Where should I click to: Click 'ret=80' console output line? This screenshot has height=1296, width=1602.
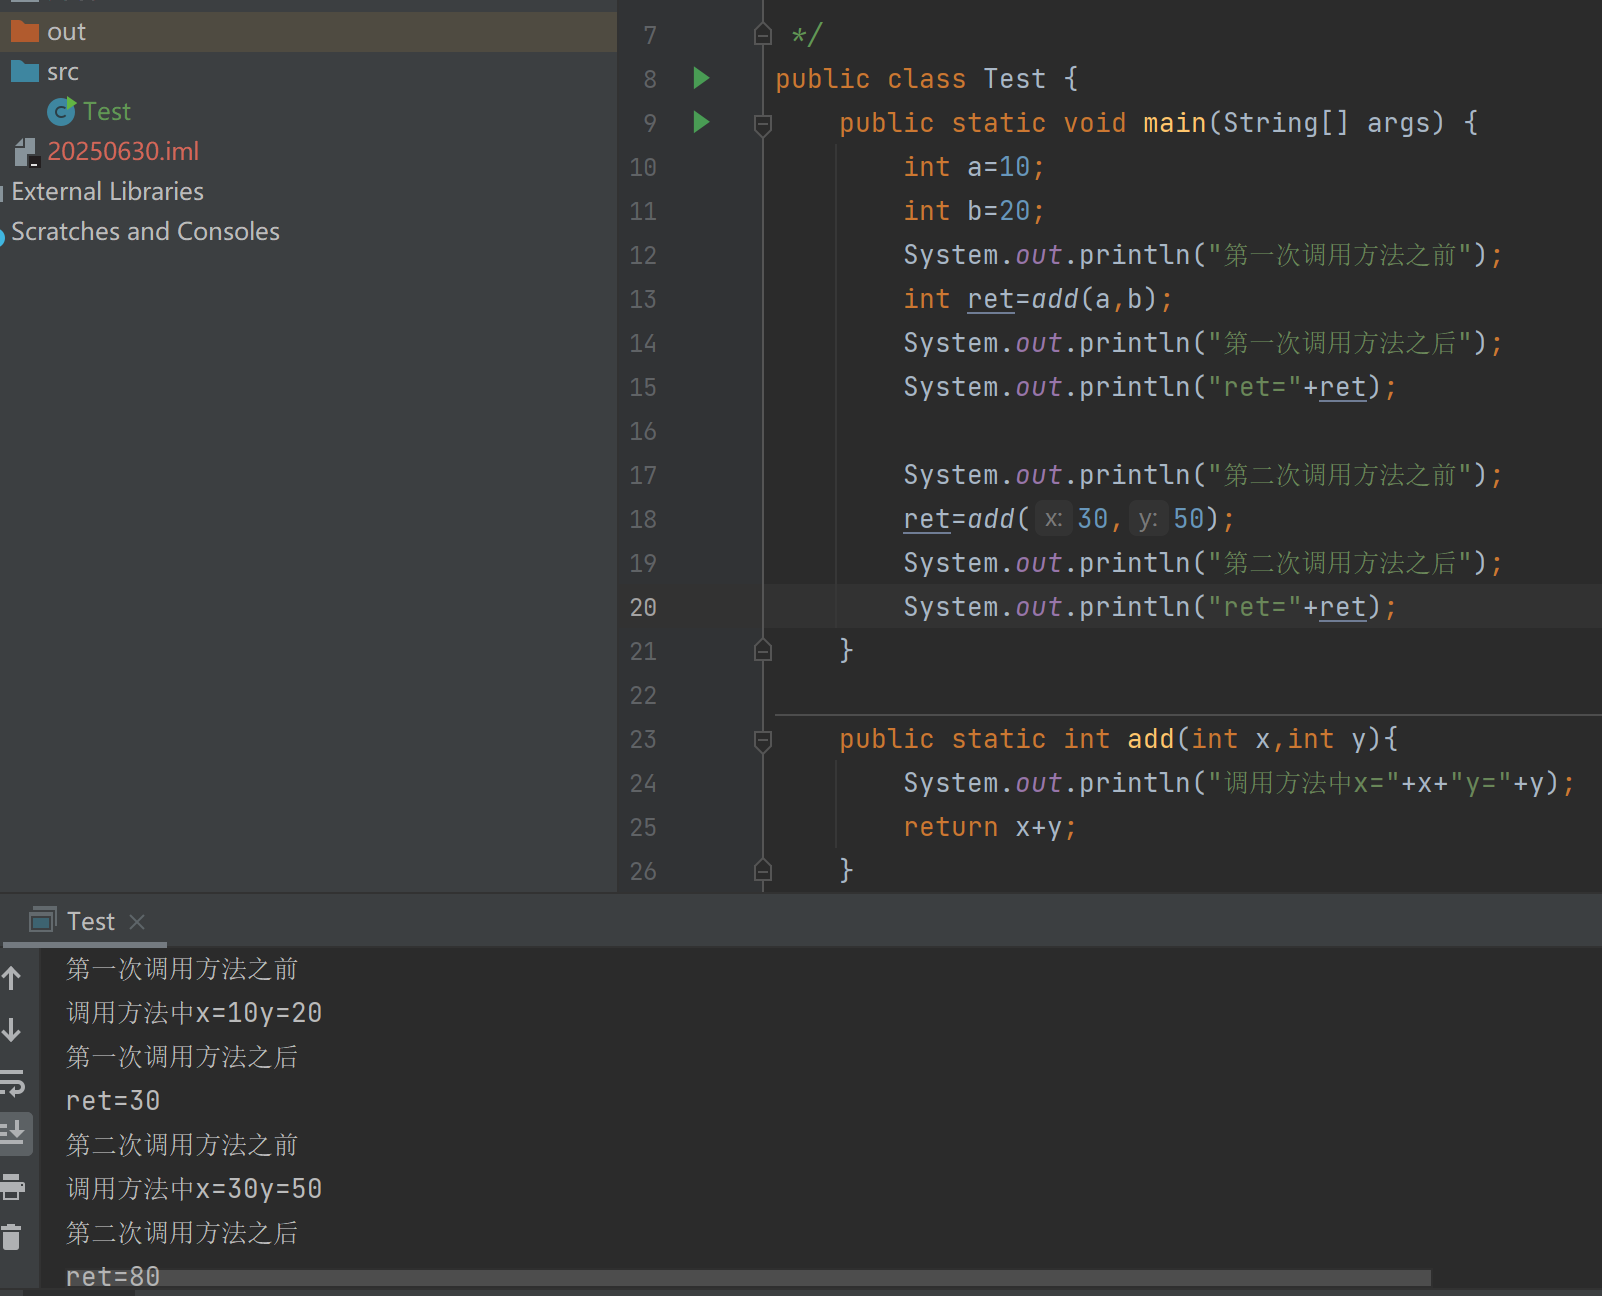tap(113, 1277)
